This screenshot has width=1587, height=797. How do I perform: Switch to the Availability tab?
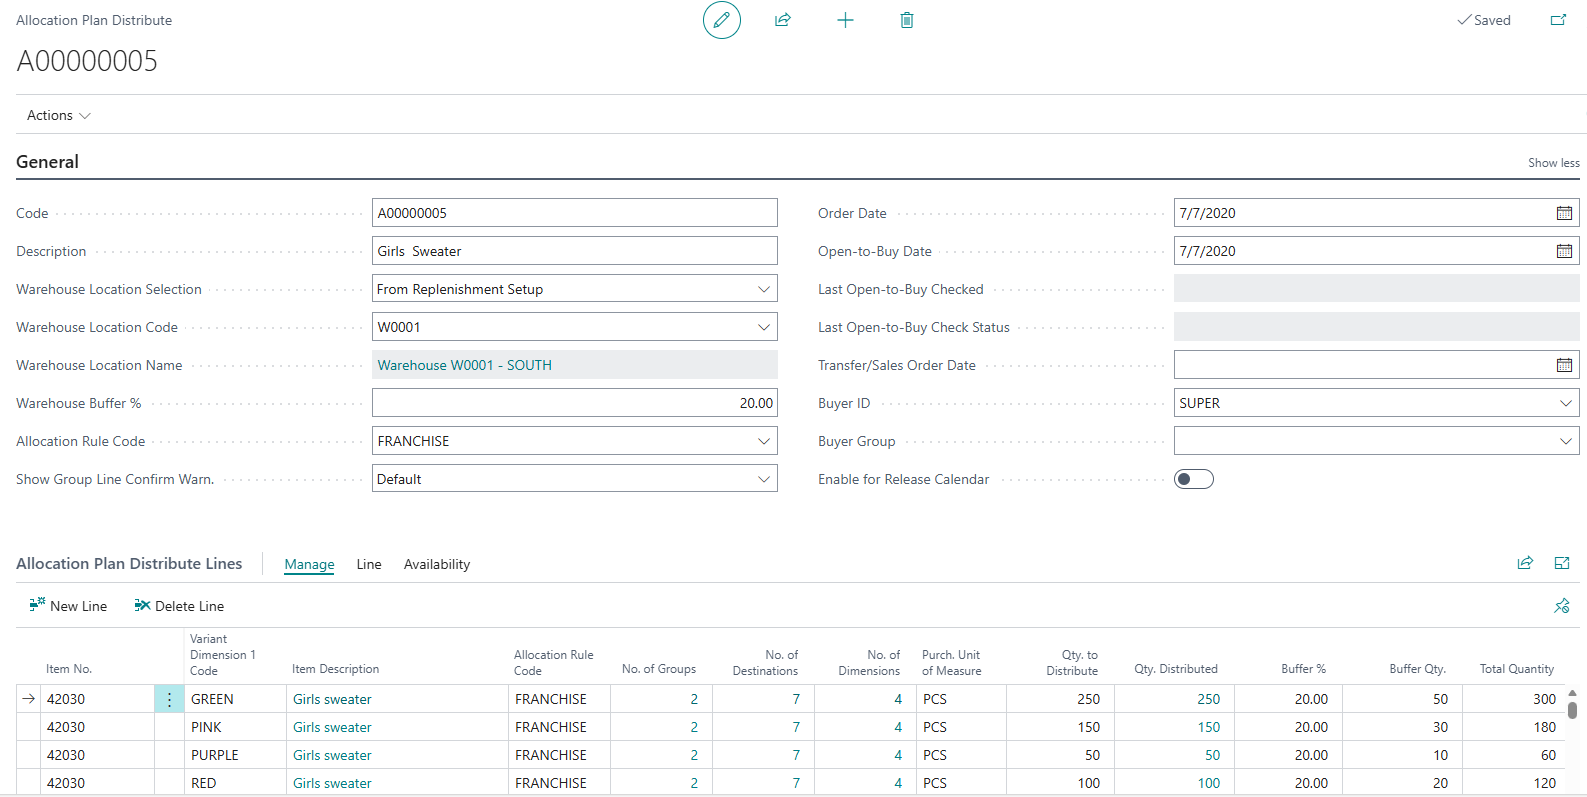pyautogui.click(x=436, y=564)
